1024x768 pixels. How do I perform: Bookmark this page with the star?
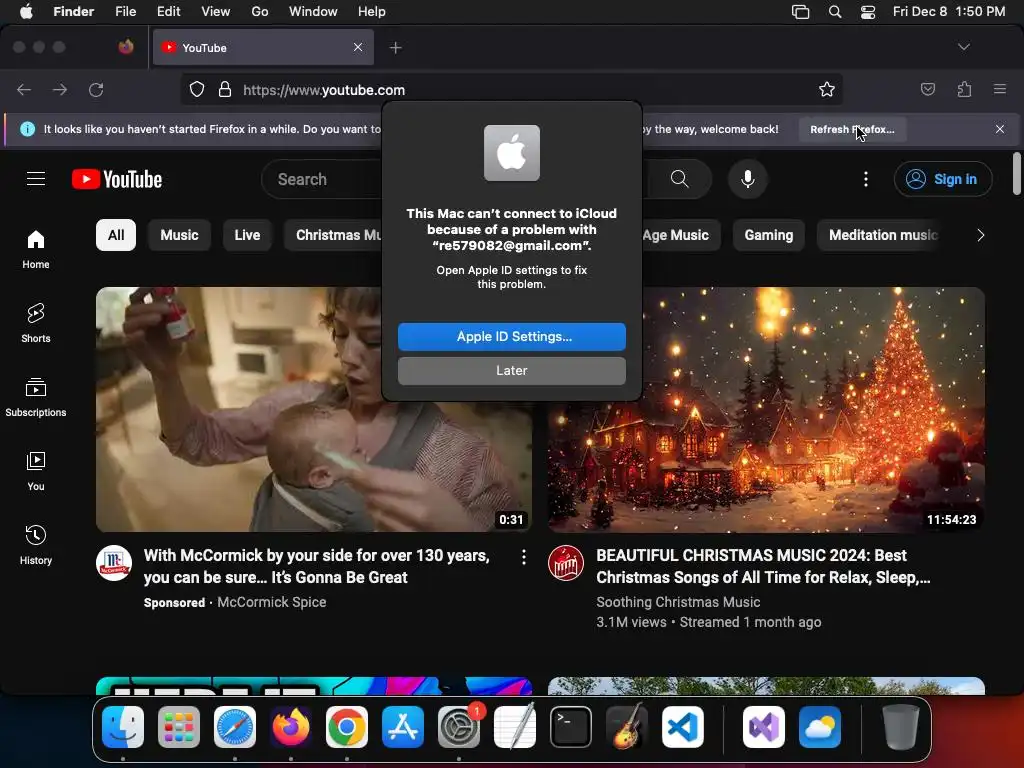pyautogui.click(x=827, y=89)
